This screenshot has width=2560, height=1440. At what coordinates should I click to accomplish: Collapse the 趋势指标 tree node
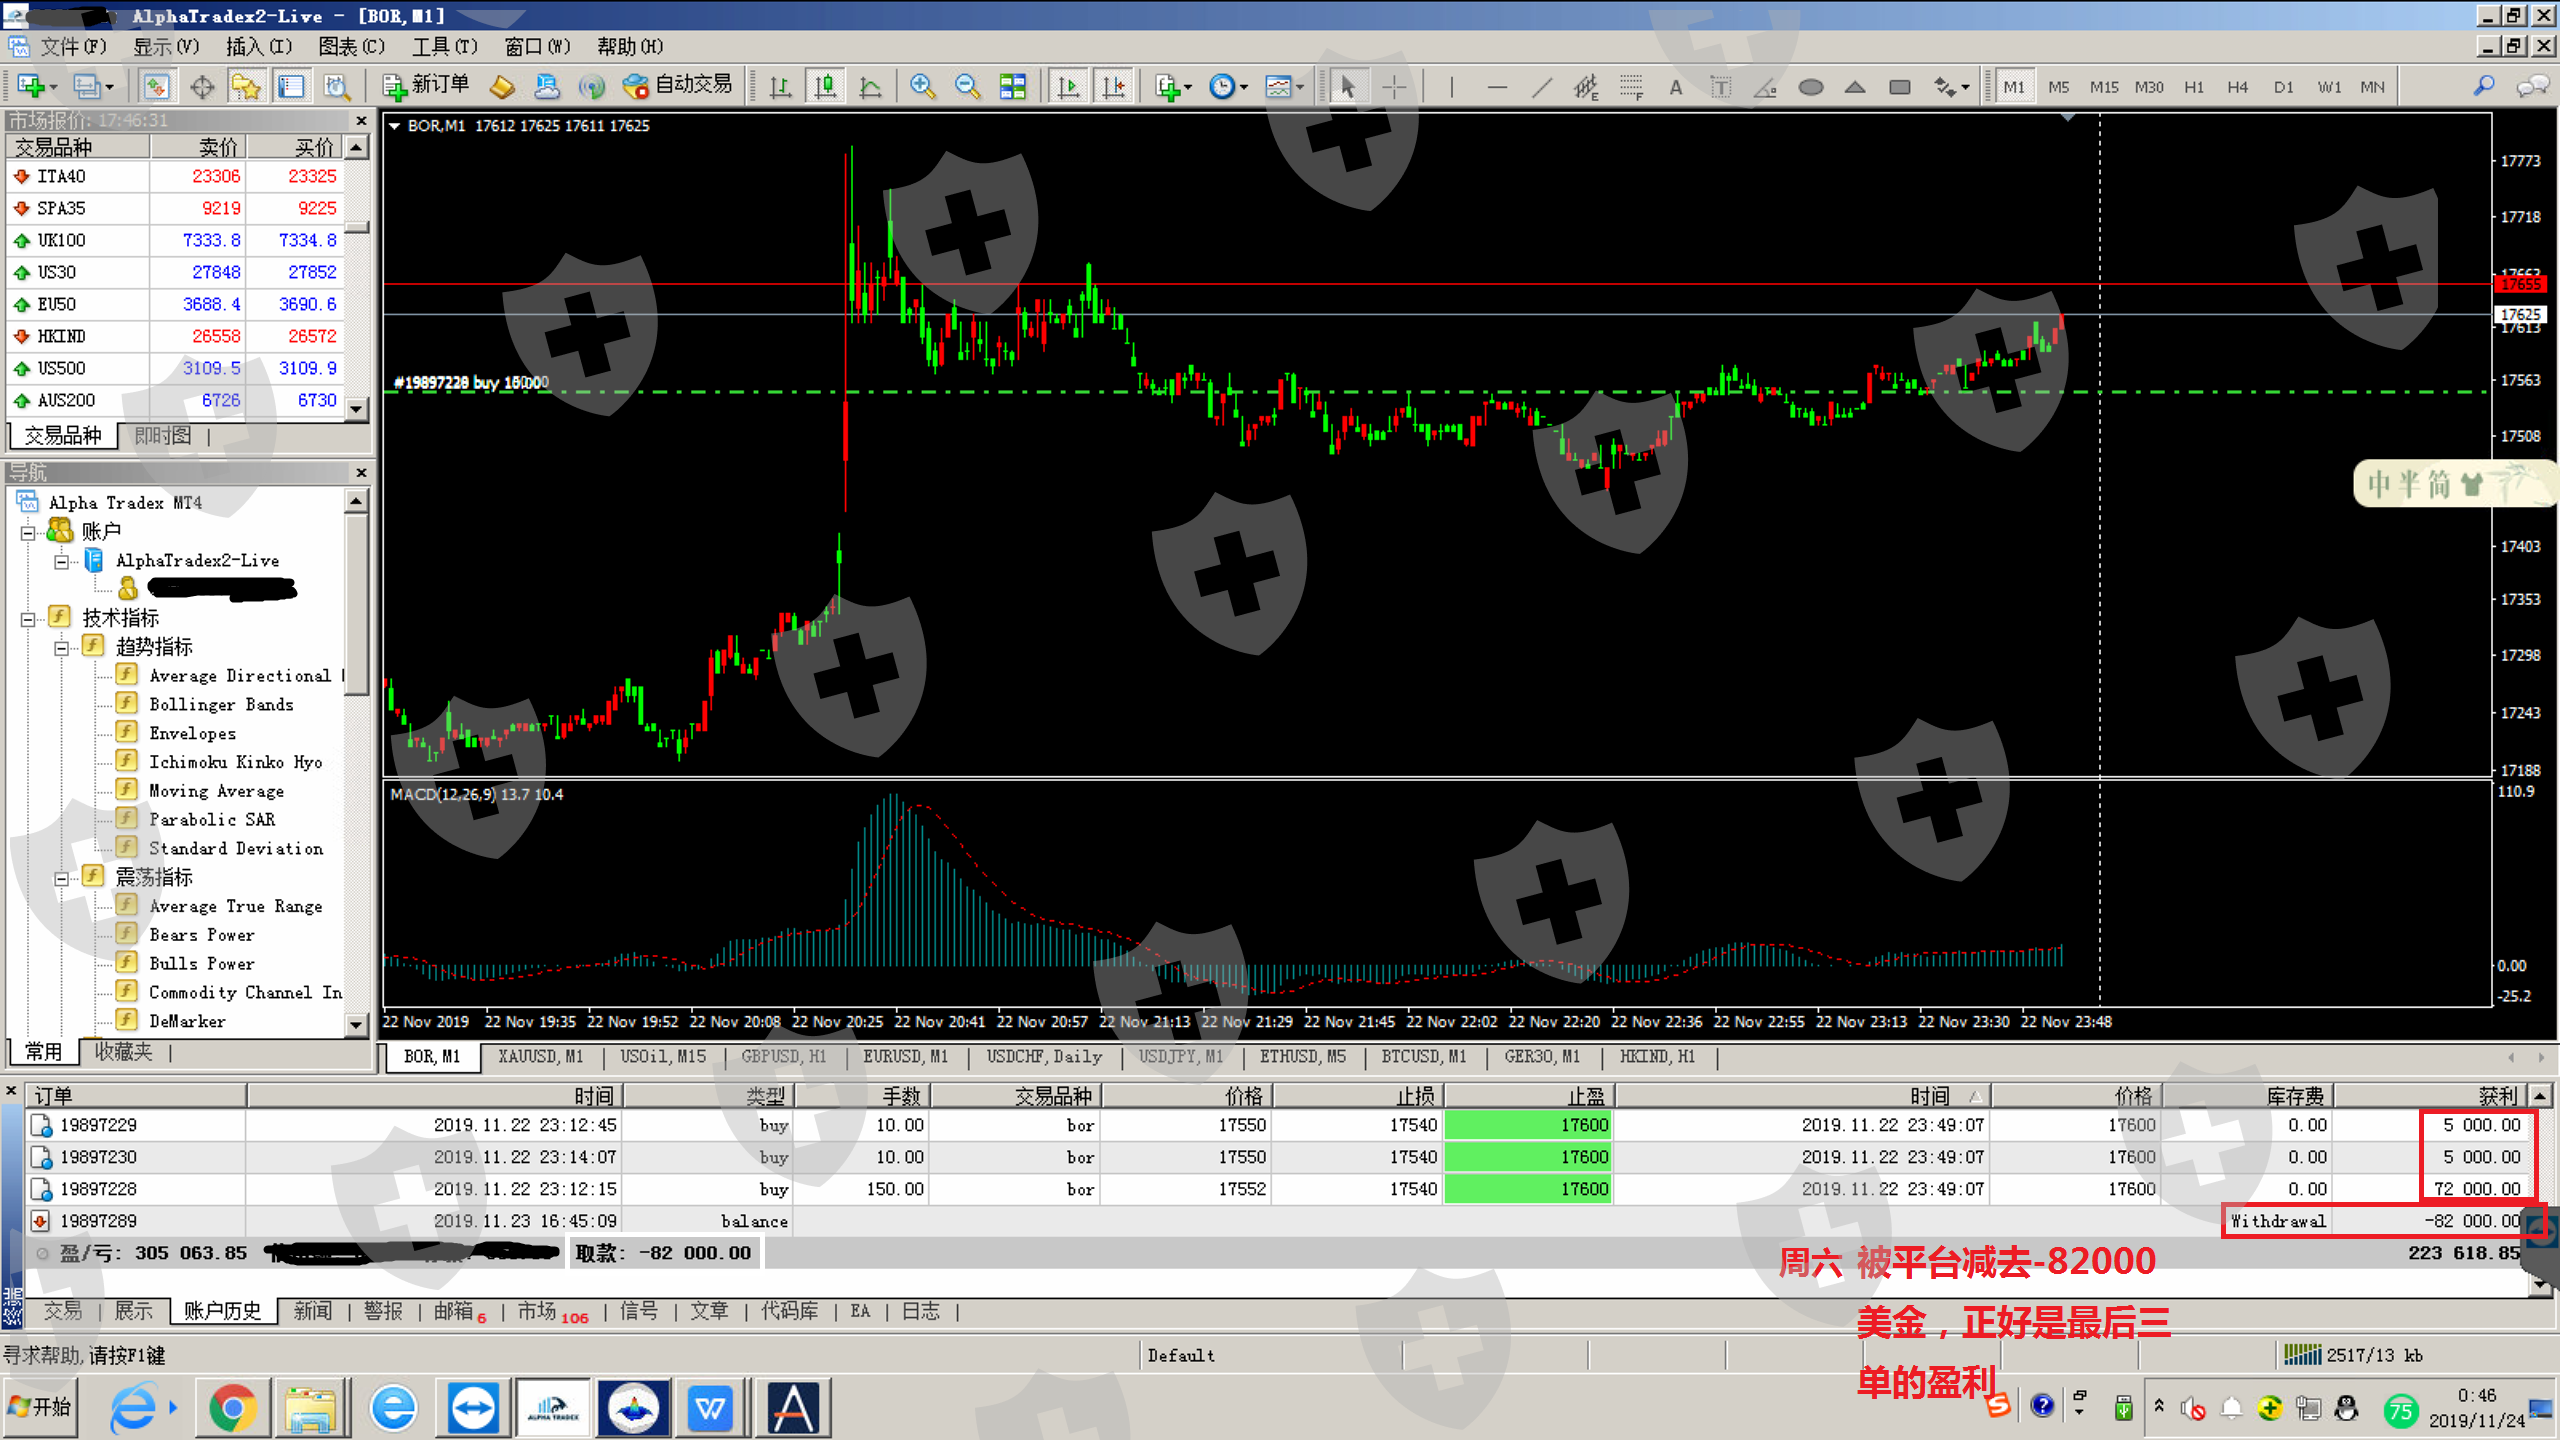62,647
